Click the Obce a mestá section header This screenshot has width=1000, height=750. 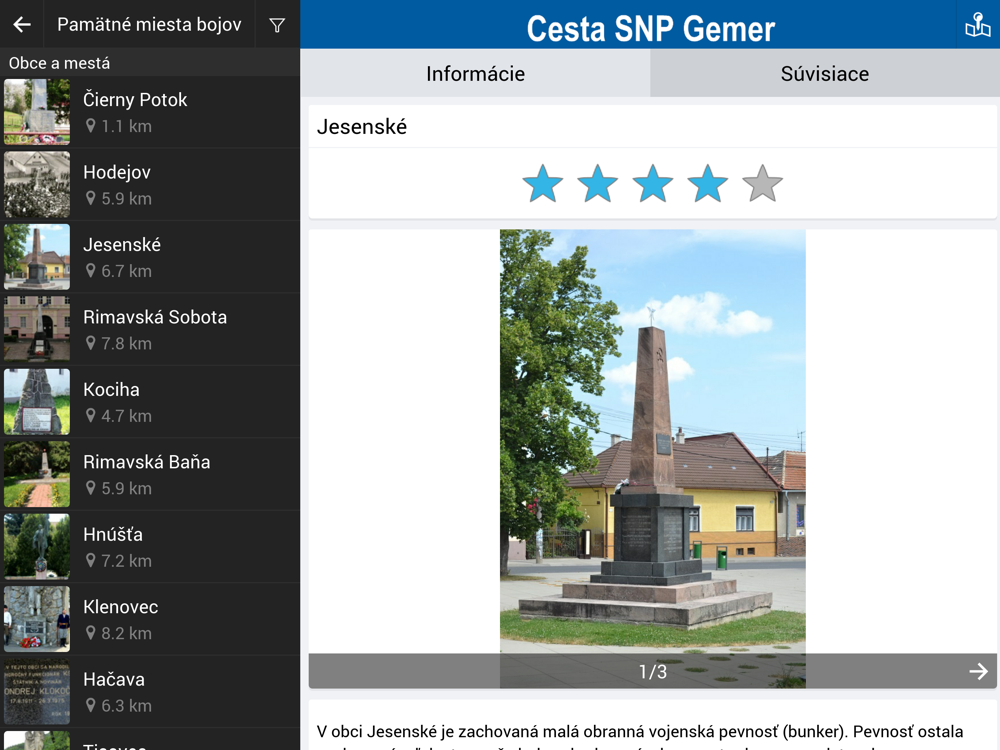tap(59, 63)
